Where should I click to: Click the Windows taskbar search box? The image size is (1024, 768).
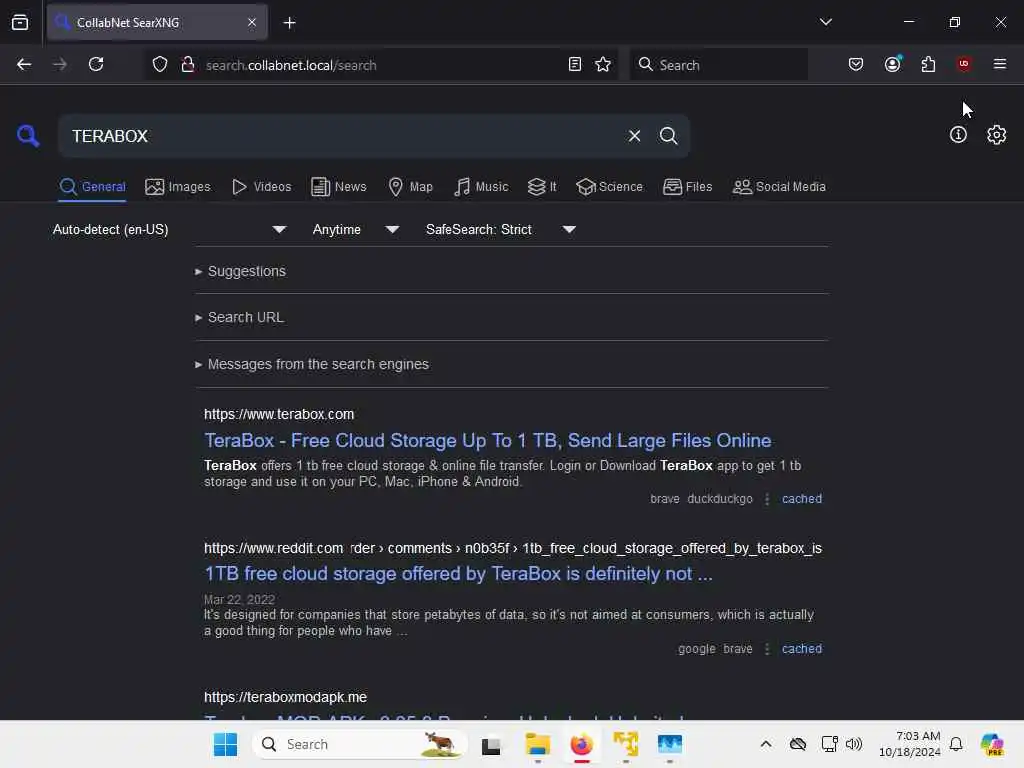pos(360,744)
